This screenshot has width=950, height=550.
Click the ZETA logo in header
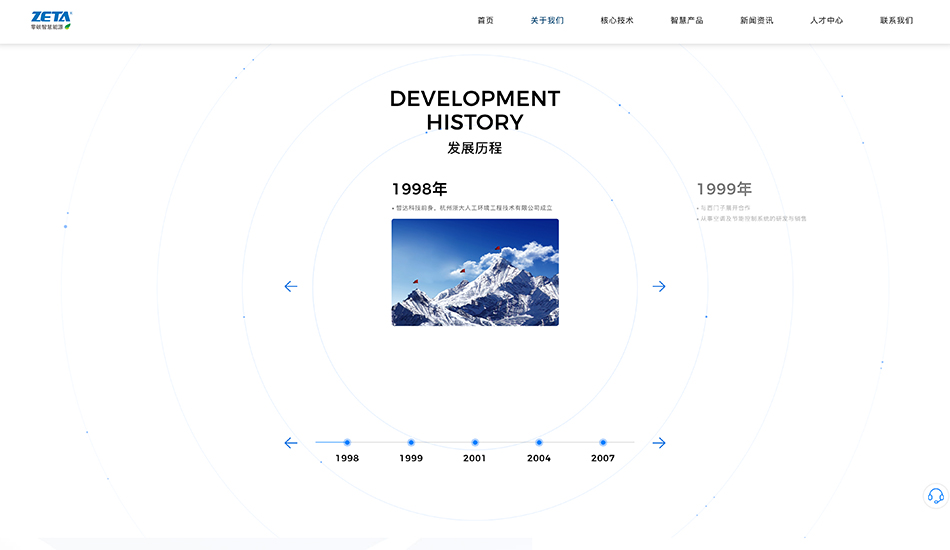51,20
